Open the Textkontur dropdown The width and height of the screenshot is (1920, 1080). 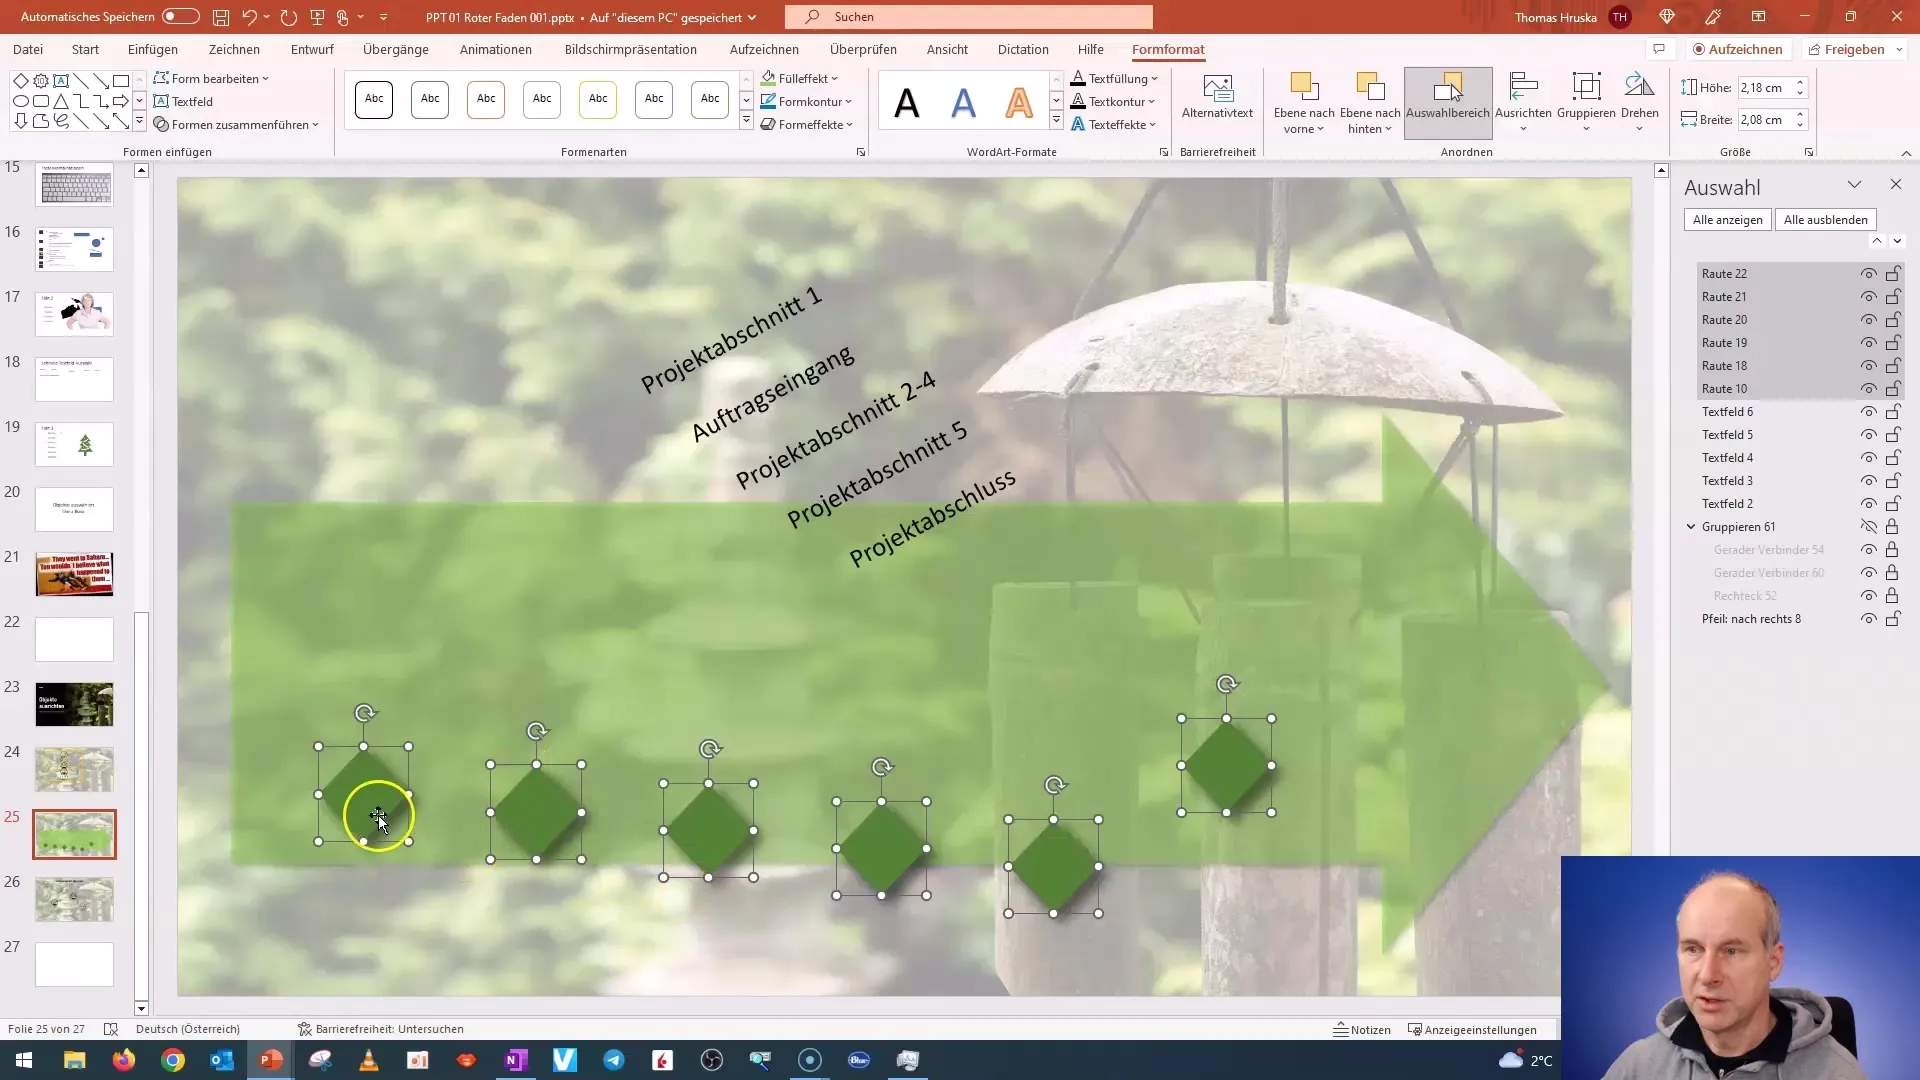1113,101
